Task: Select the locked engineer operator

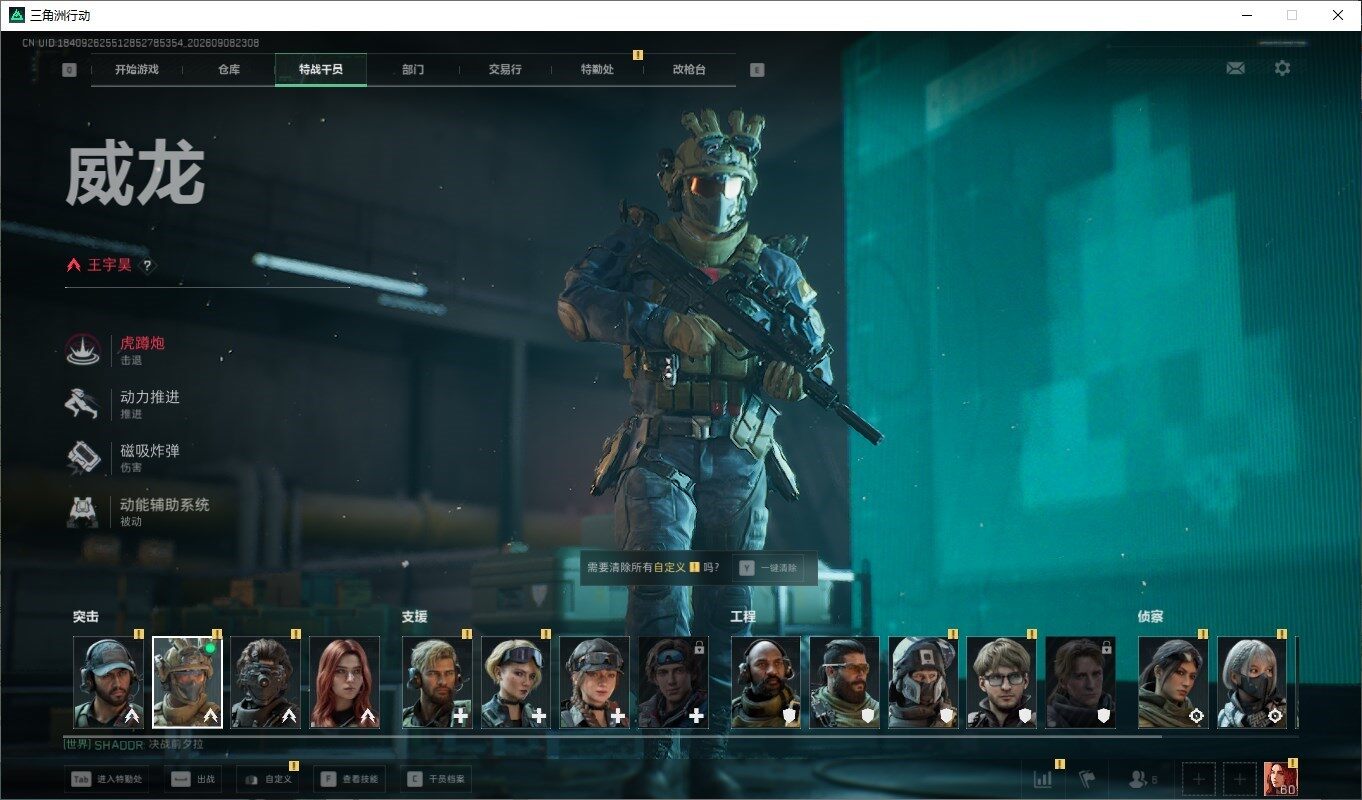Action: (x=1081, y=682)
